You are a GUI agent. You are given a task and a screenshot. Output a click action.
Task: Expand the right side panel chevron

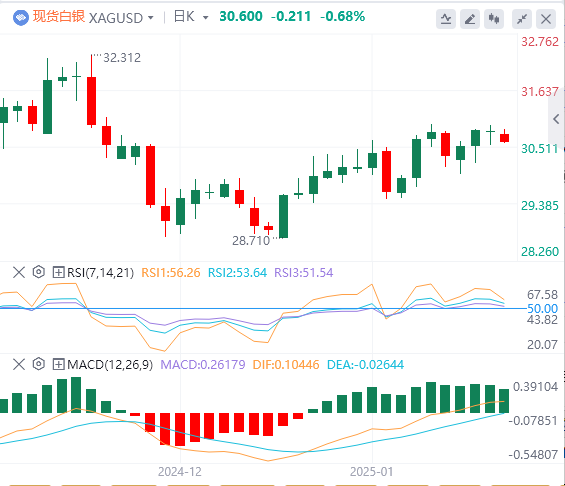point(556,119)
